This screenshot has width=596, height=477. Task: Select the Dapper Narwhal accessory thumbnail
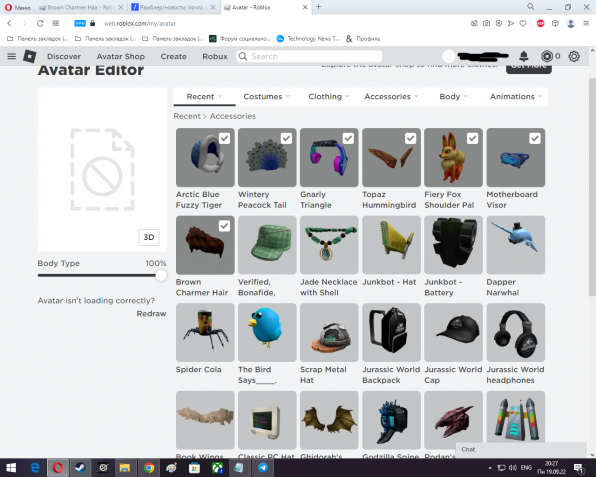516,245
